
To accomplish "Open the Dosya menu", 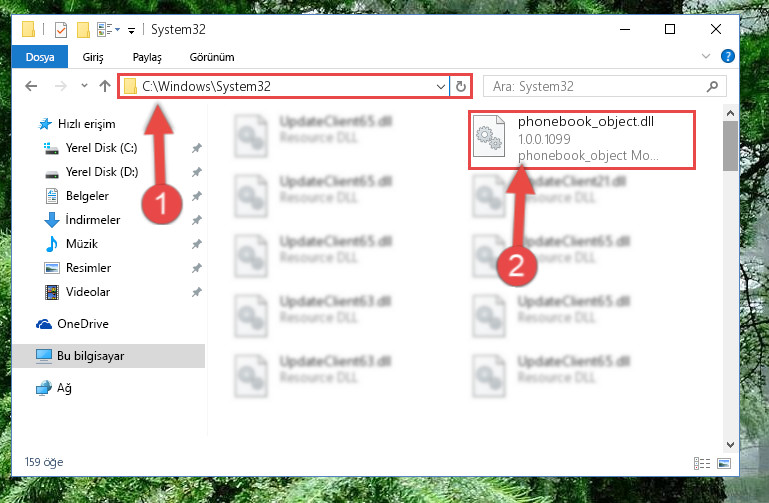I will [40, 57].
